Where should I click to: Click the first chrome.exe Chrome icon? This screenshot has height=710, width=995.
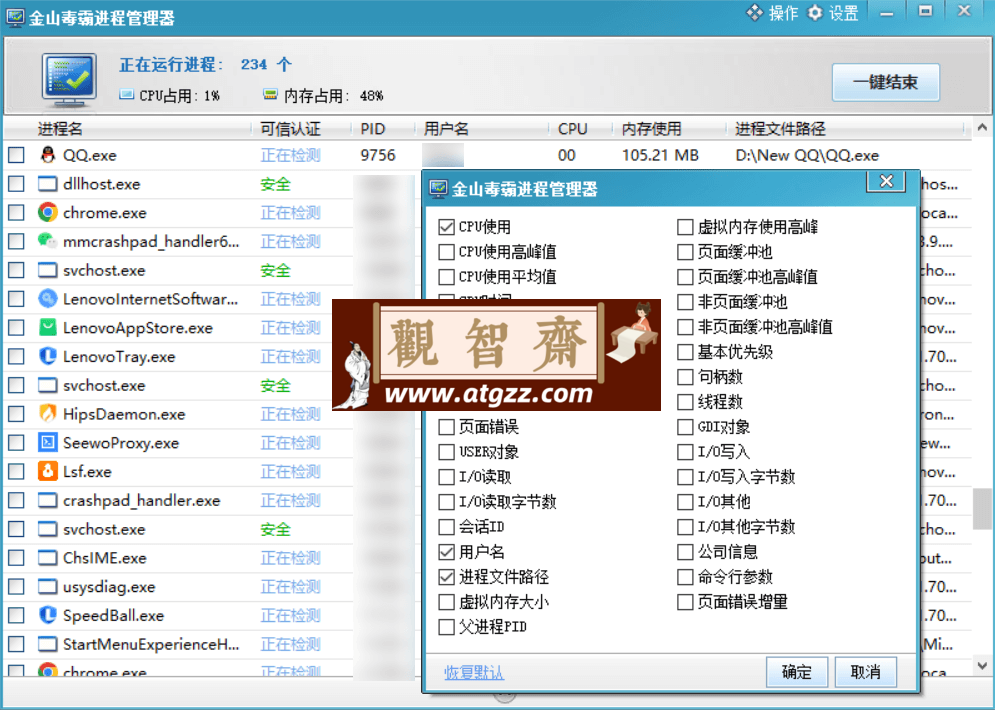click(48, 213)
